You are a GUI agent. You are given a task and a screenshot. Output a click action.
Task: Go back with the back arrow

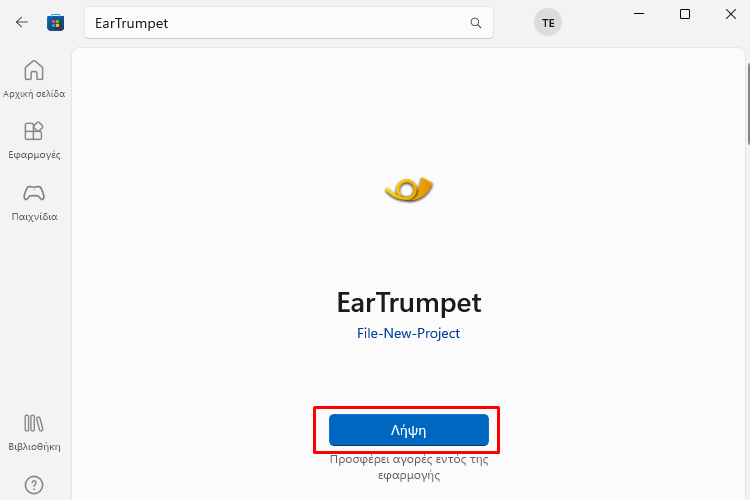22,22
